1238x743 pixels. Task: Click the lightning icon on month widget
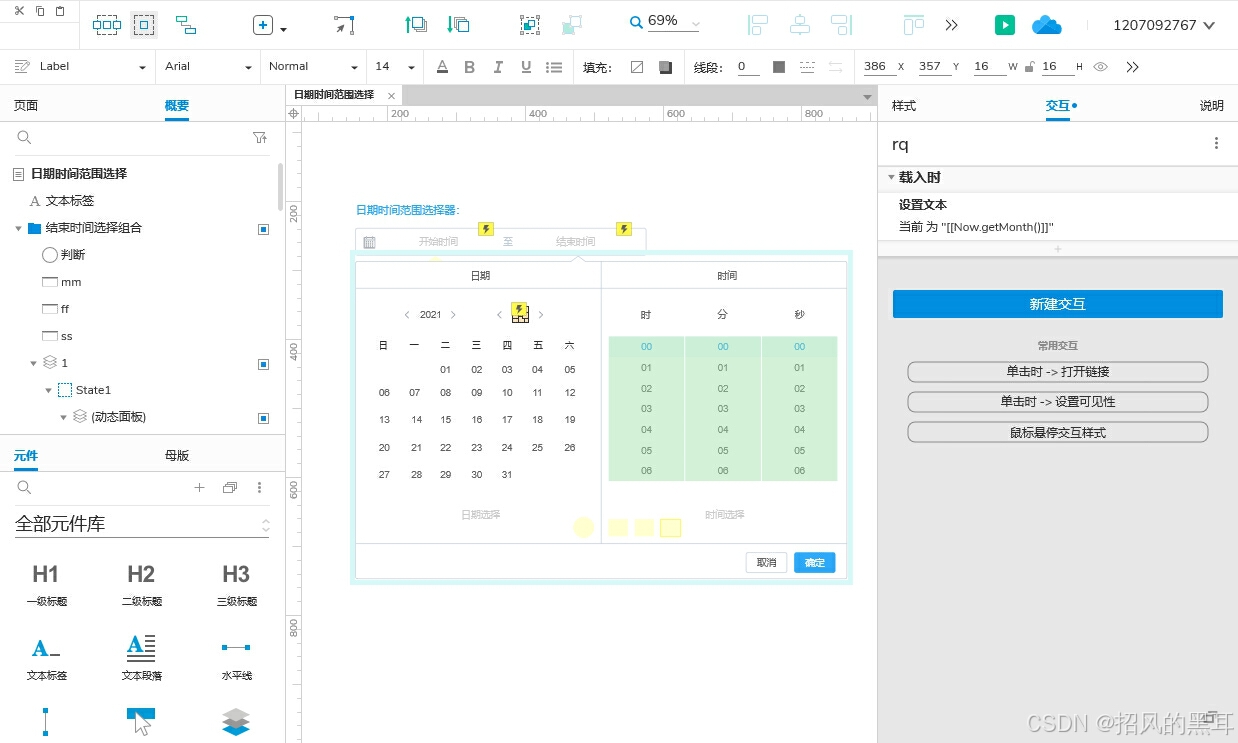518,309
